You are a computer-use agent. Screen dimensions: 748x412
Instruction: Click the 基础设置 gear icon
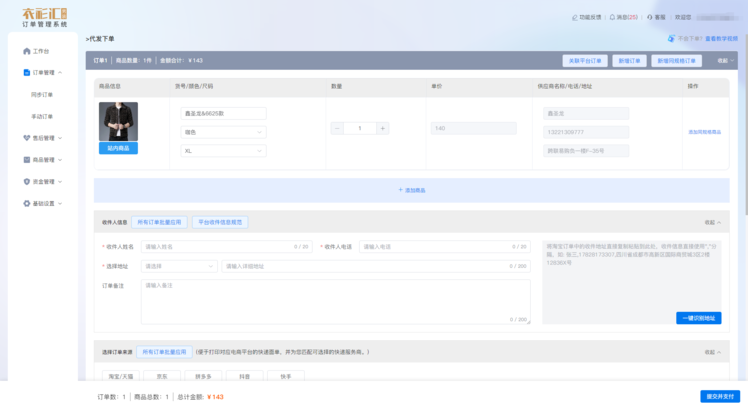coord(27,204)
